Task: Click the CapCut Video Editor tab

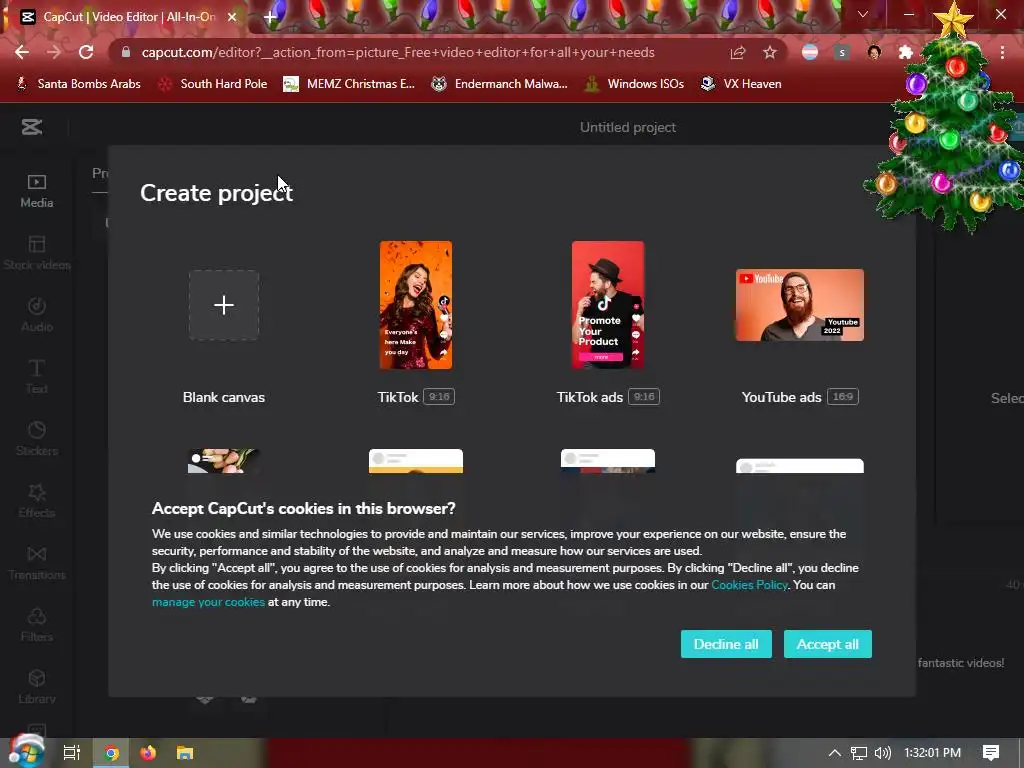Action: 129,17
